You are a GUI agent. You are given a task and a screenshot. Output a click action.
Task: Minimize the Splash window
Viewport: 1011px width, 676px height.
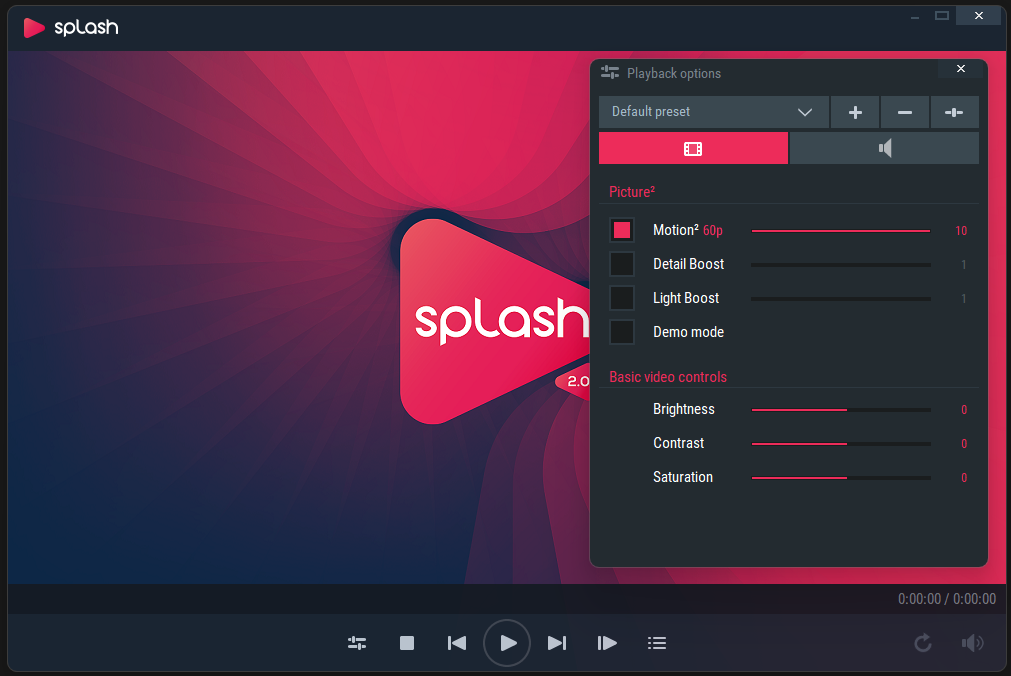tap(915, 16)
